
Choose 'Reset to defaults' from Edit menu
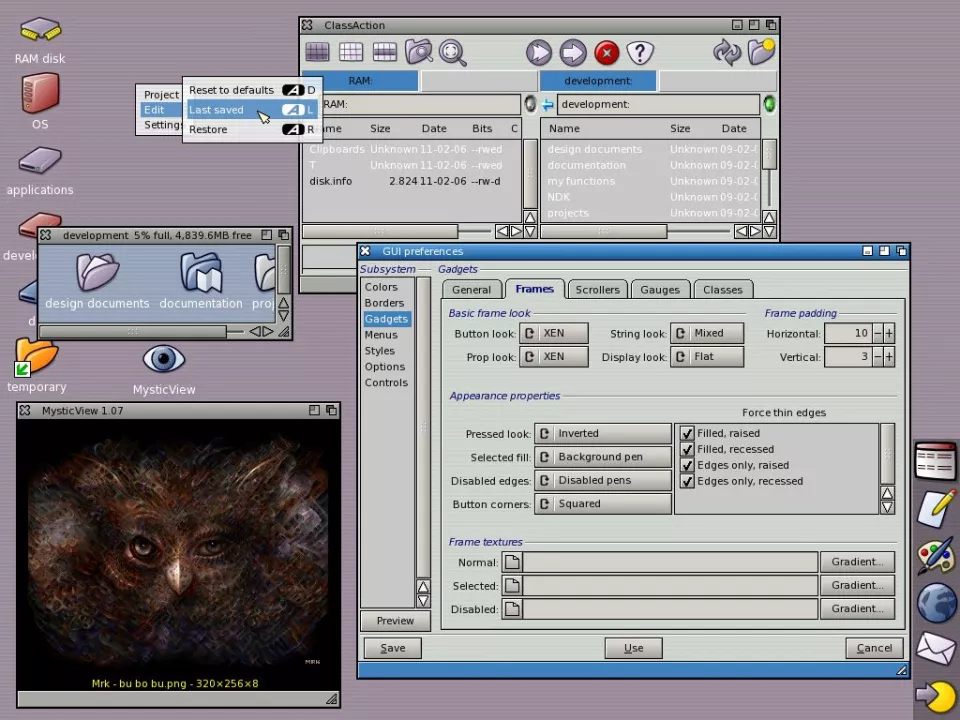(x=232, y=91)
